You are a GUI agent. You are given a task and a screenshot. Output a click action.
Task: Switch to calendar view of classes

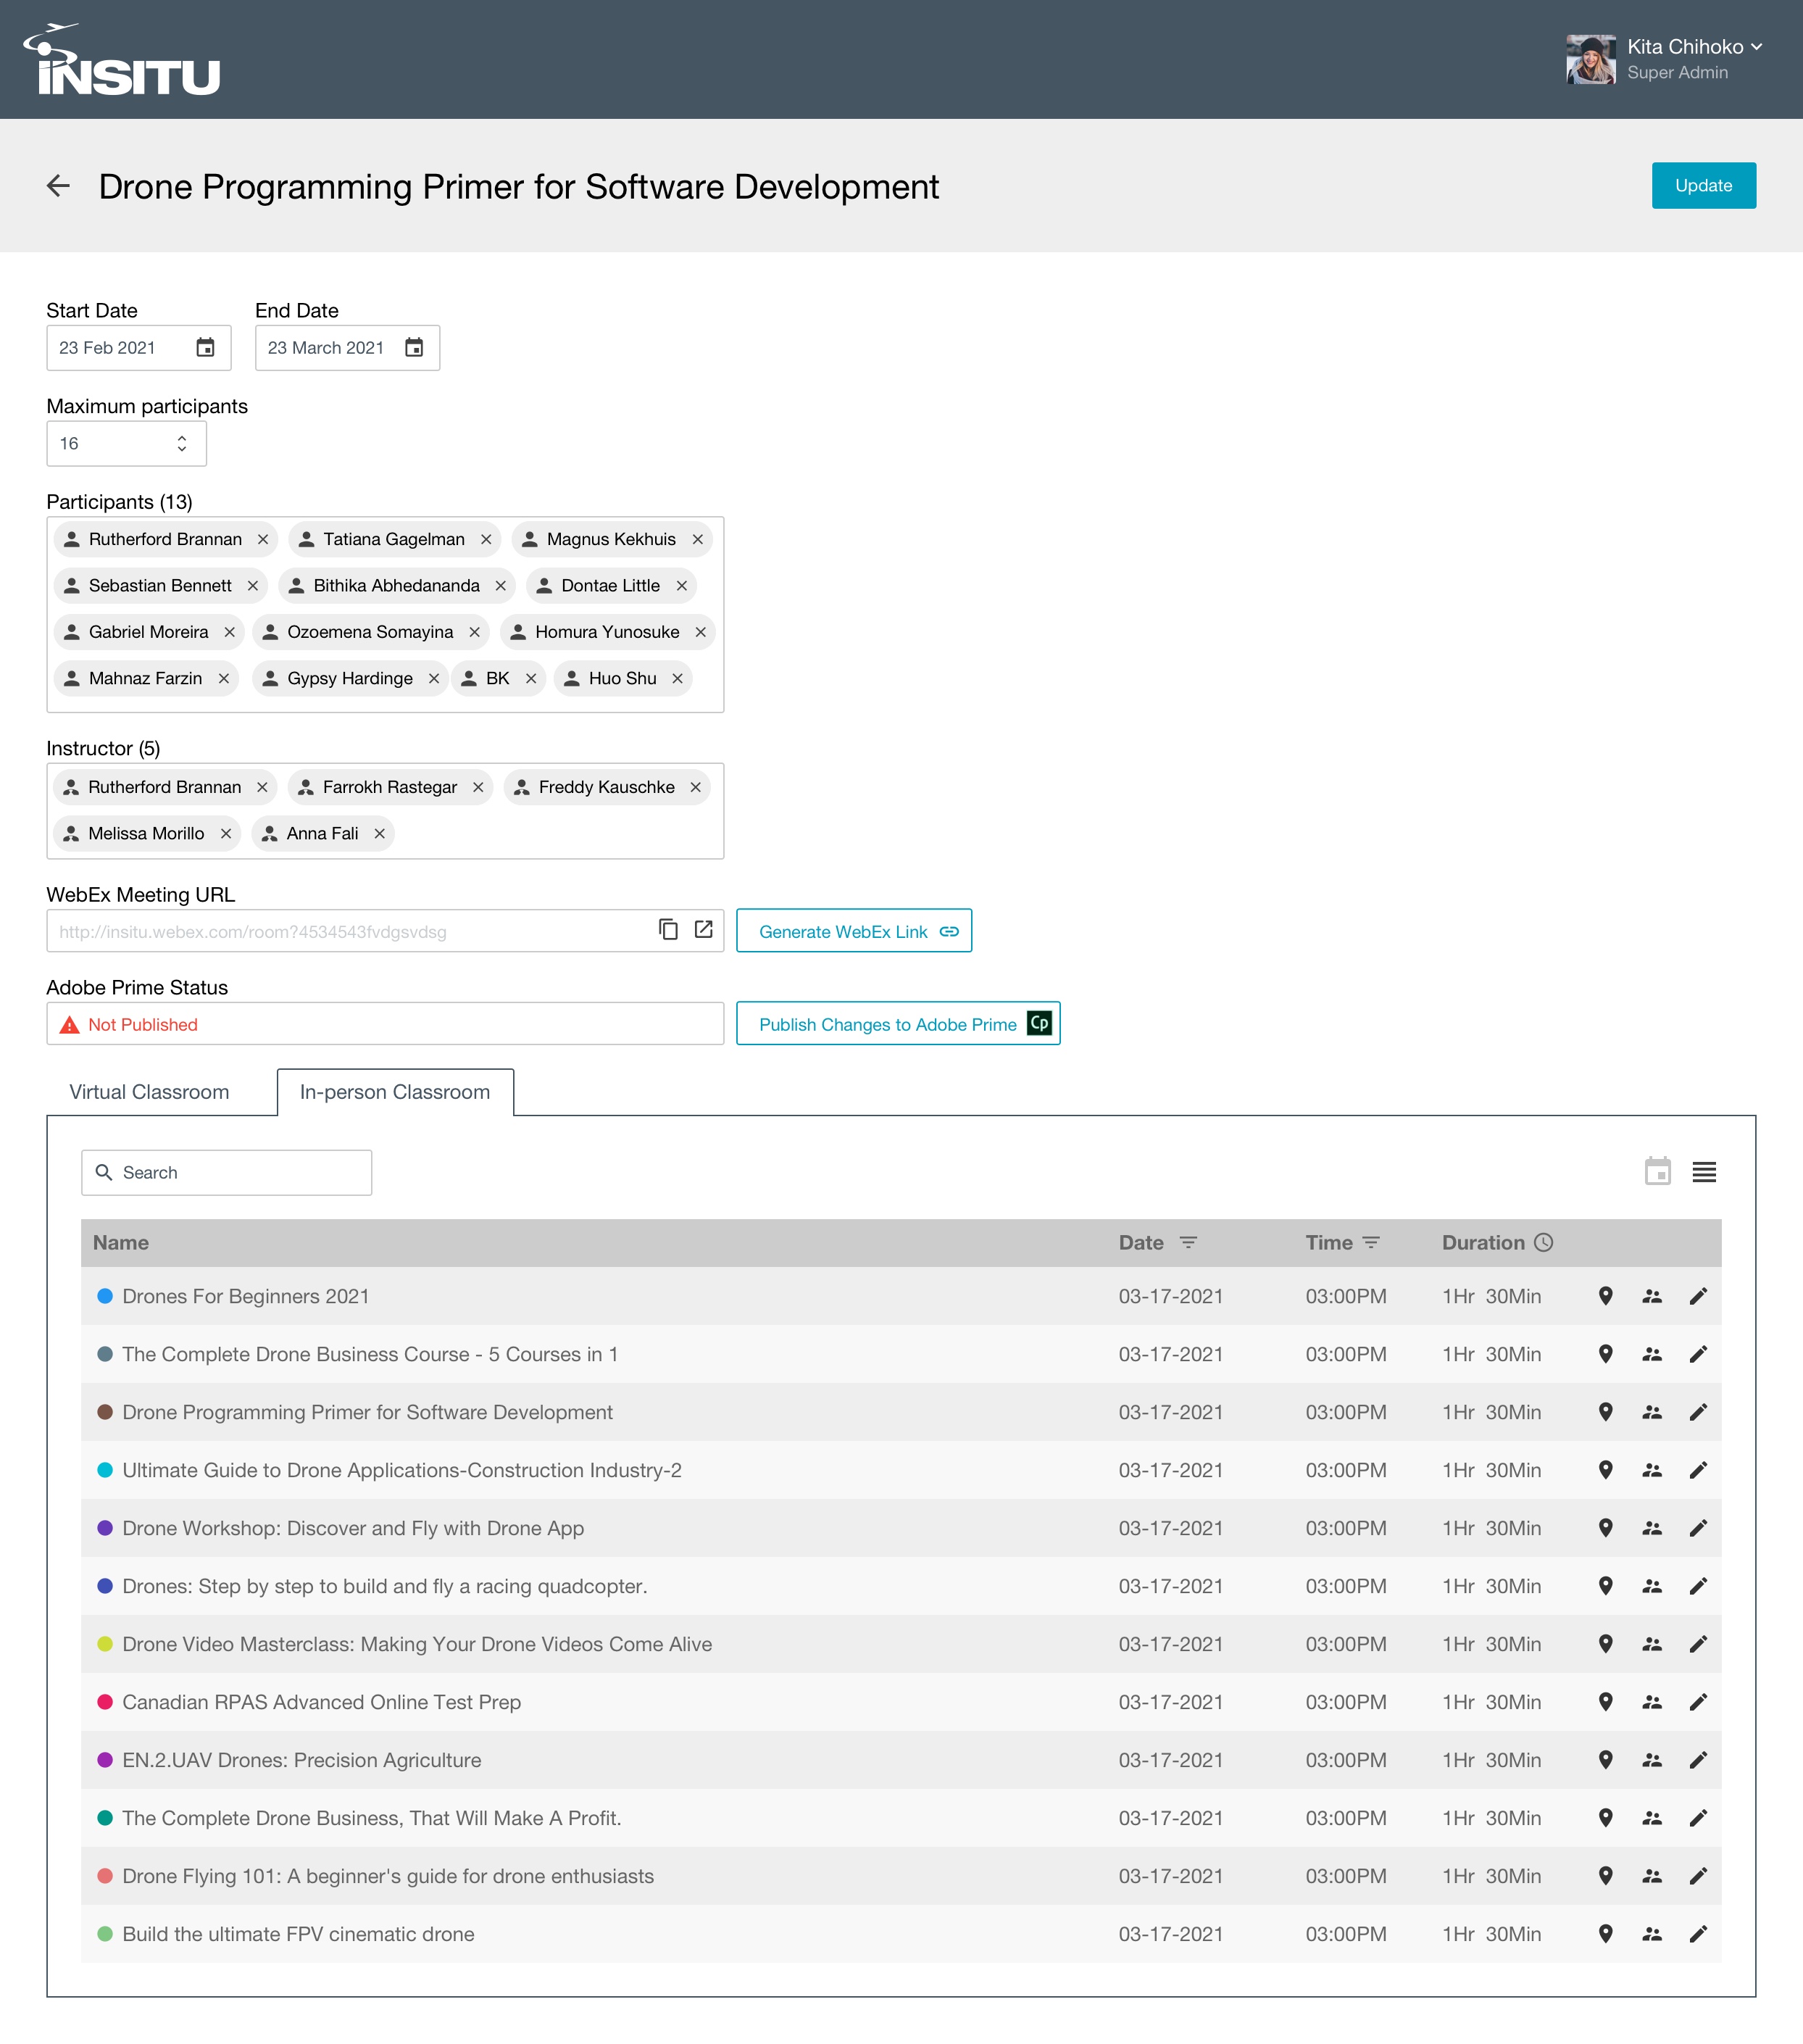click(x=1657, y=1171)
